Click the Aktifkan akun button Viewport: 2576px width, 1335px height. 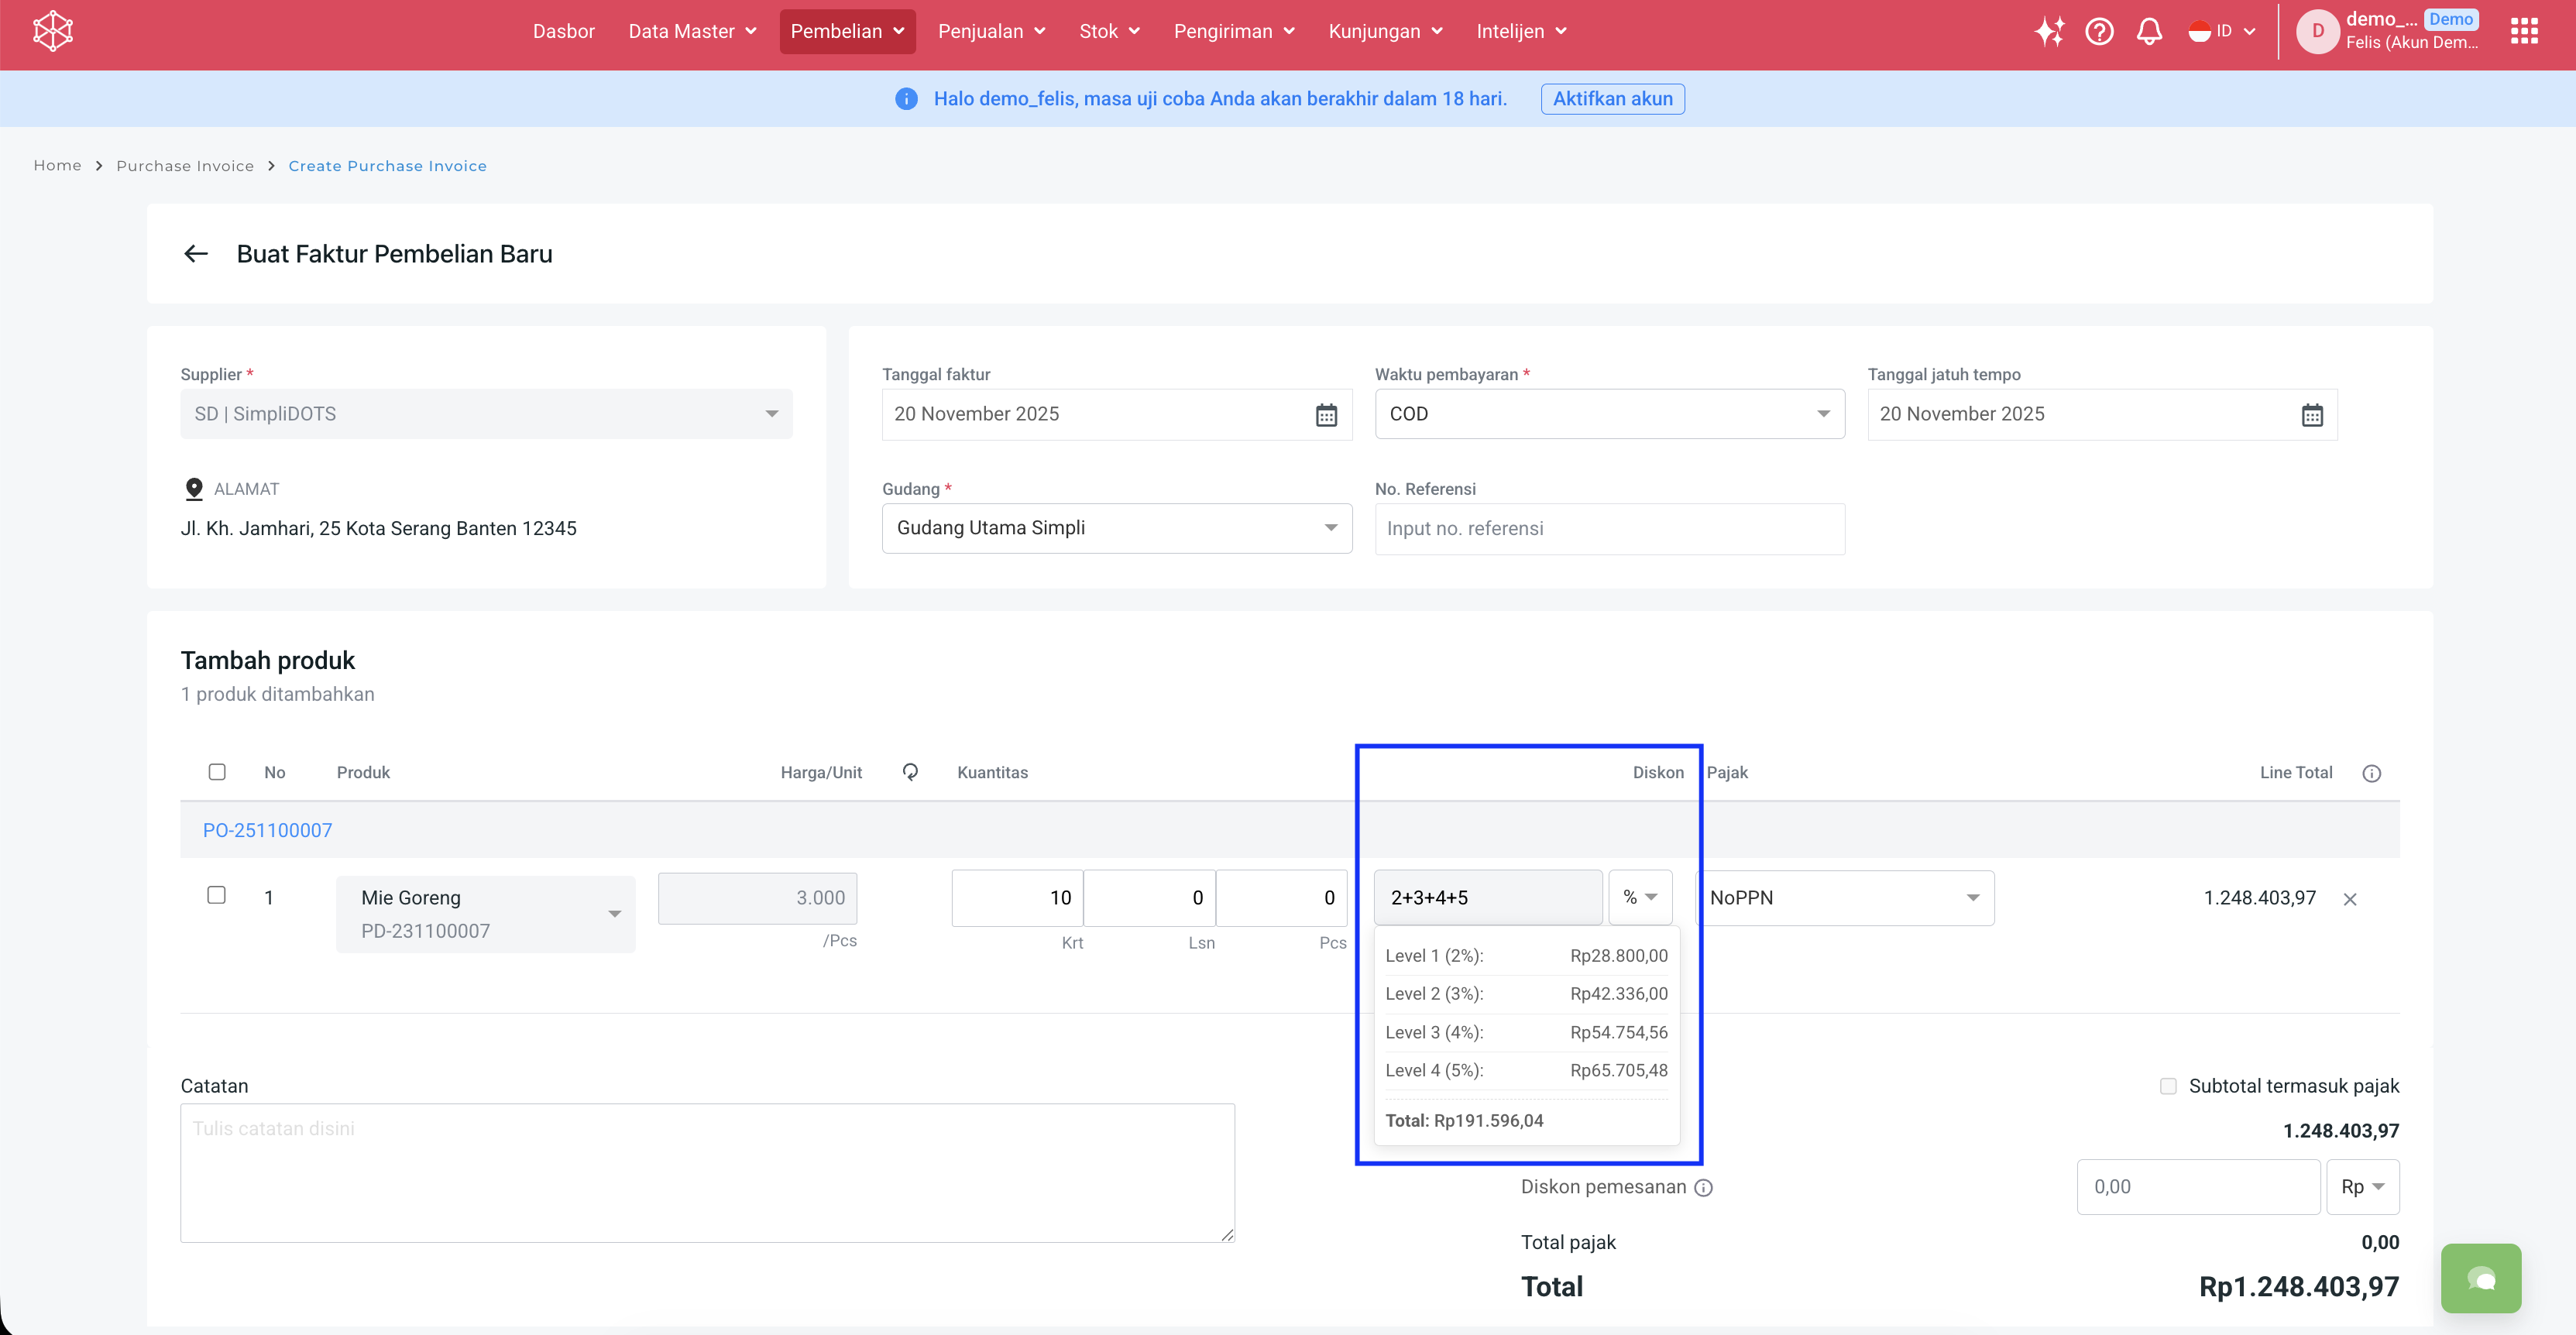point(1612,99)
